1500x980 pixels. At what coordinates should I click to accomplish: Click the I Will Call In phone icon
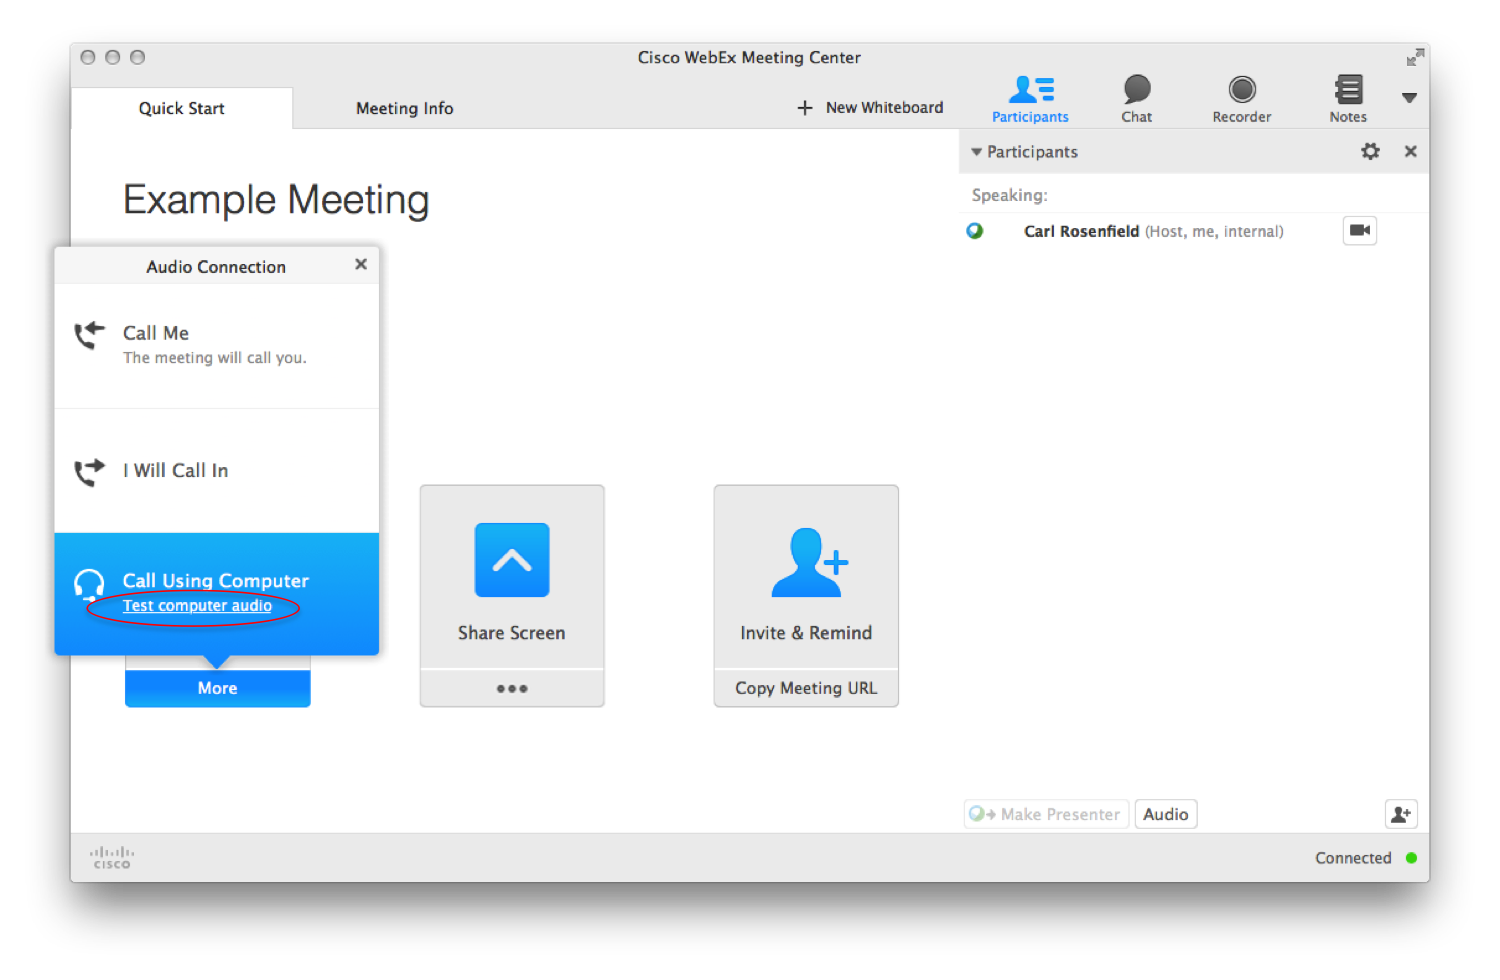[89, 472]
